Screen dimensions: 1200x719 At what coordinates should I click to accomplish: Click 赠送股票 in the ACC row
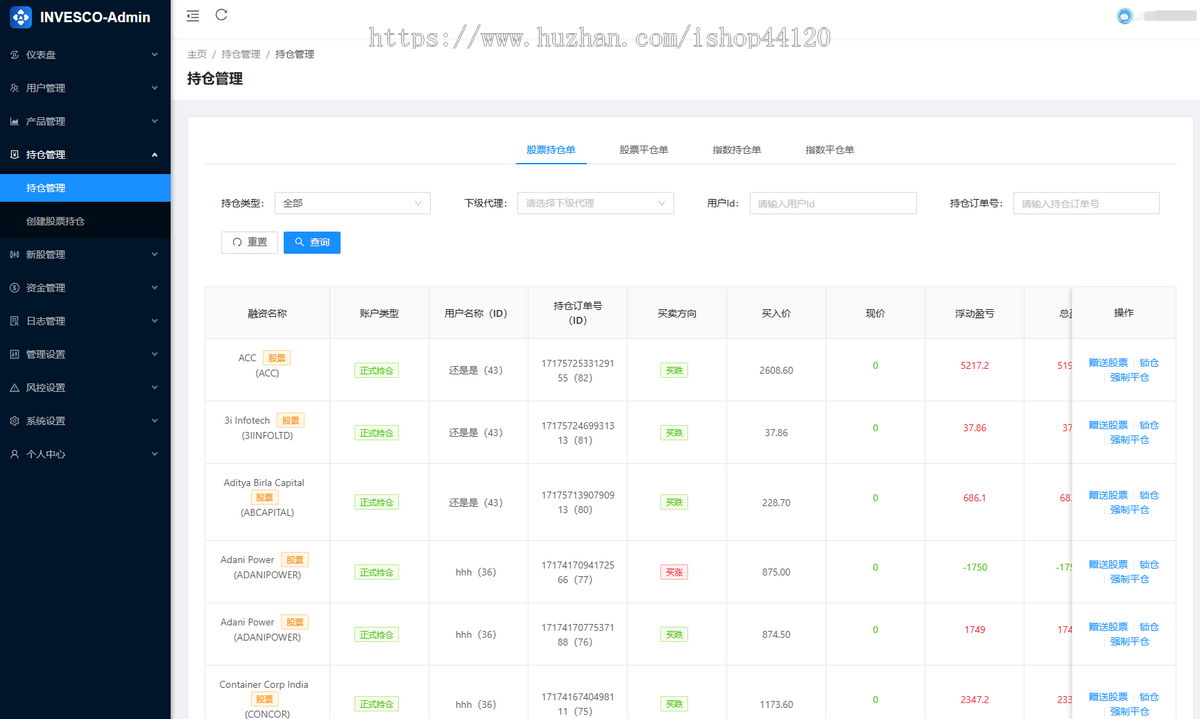pos(1108,363)
